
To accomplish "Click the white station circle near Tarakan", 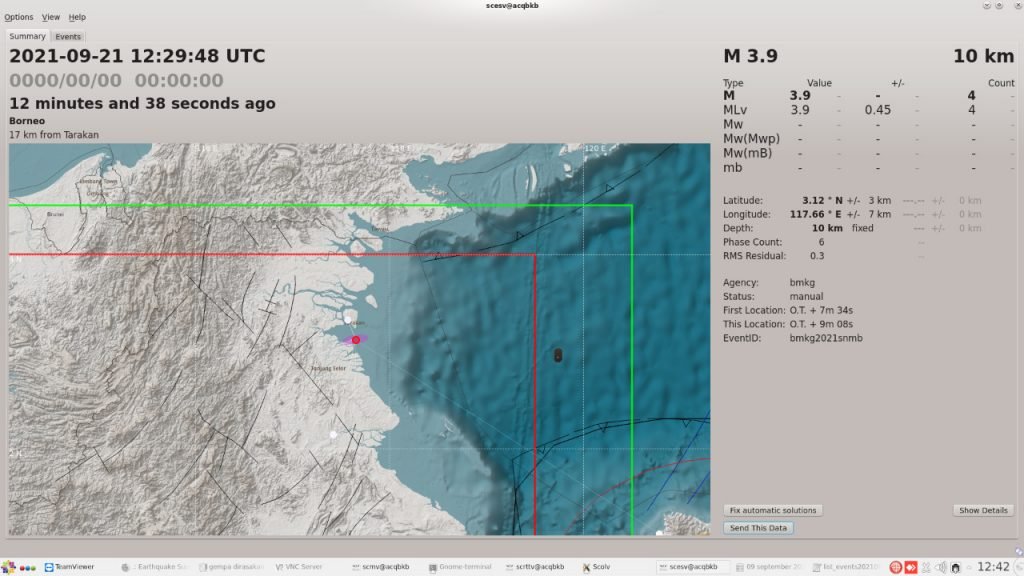I will point(348,319).
